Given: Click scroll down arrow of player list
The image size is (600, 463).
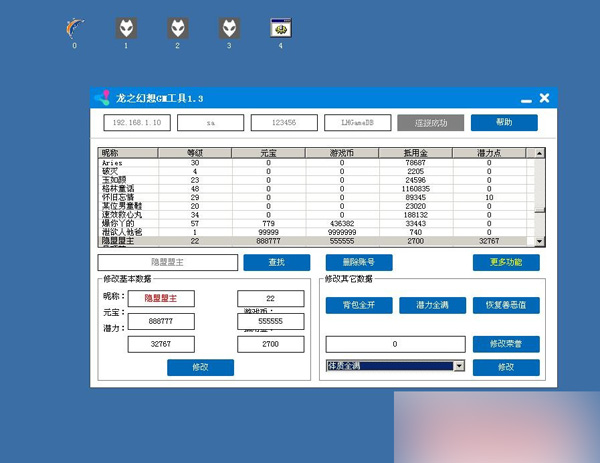Looking at the screenshot, I should 540,241.
